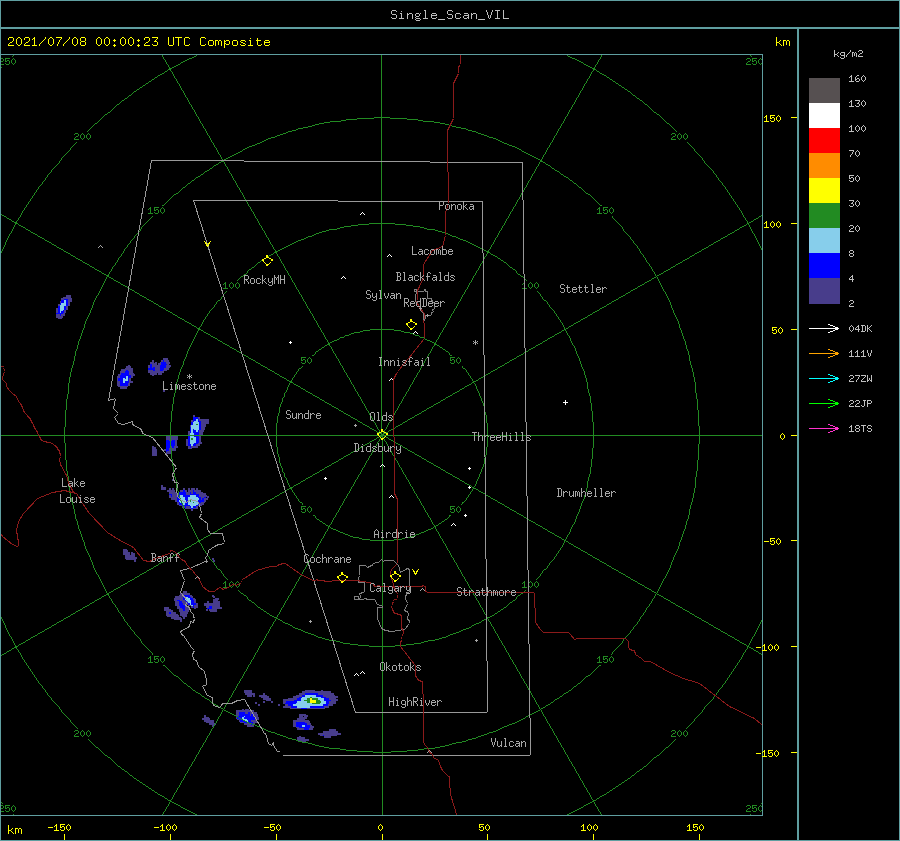Click the Cochrane town label

click(x=327, y=559)
